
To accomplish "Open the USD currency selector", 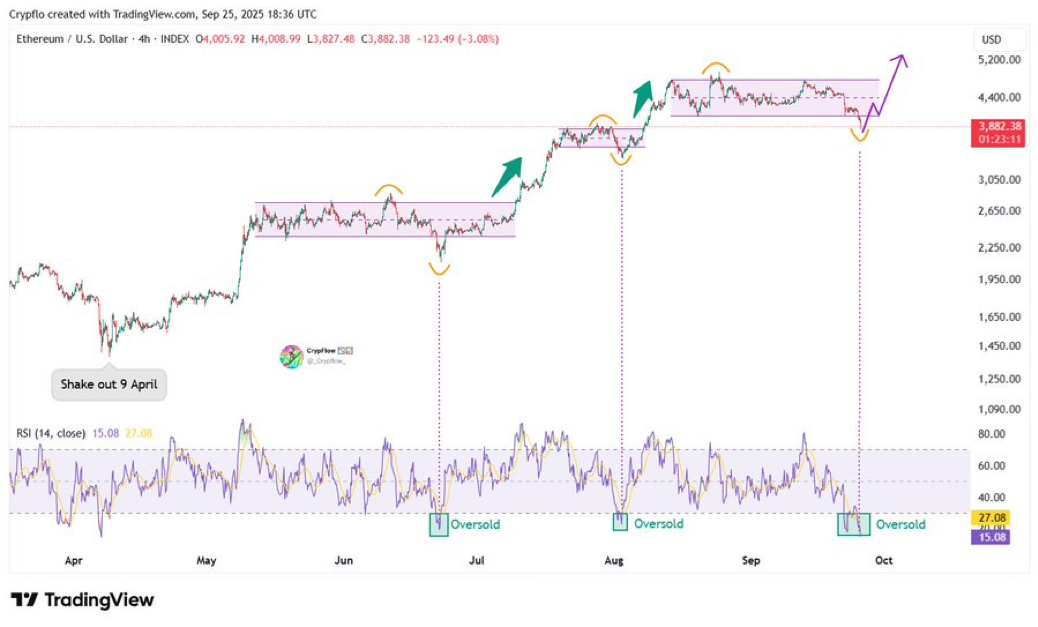I will tap(991, 40).
